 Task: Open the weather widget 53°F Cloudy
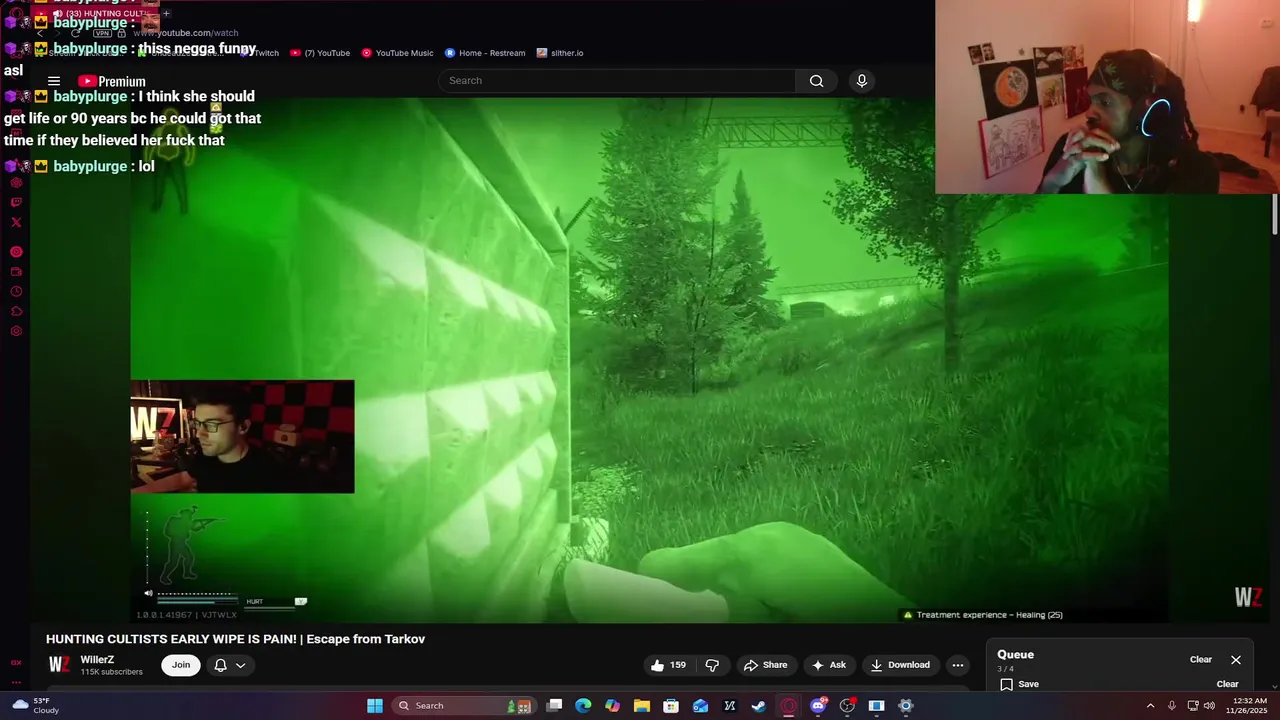click(33, 706)
